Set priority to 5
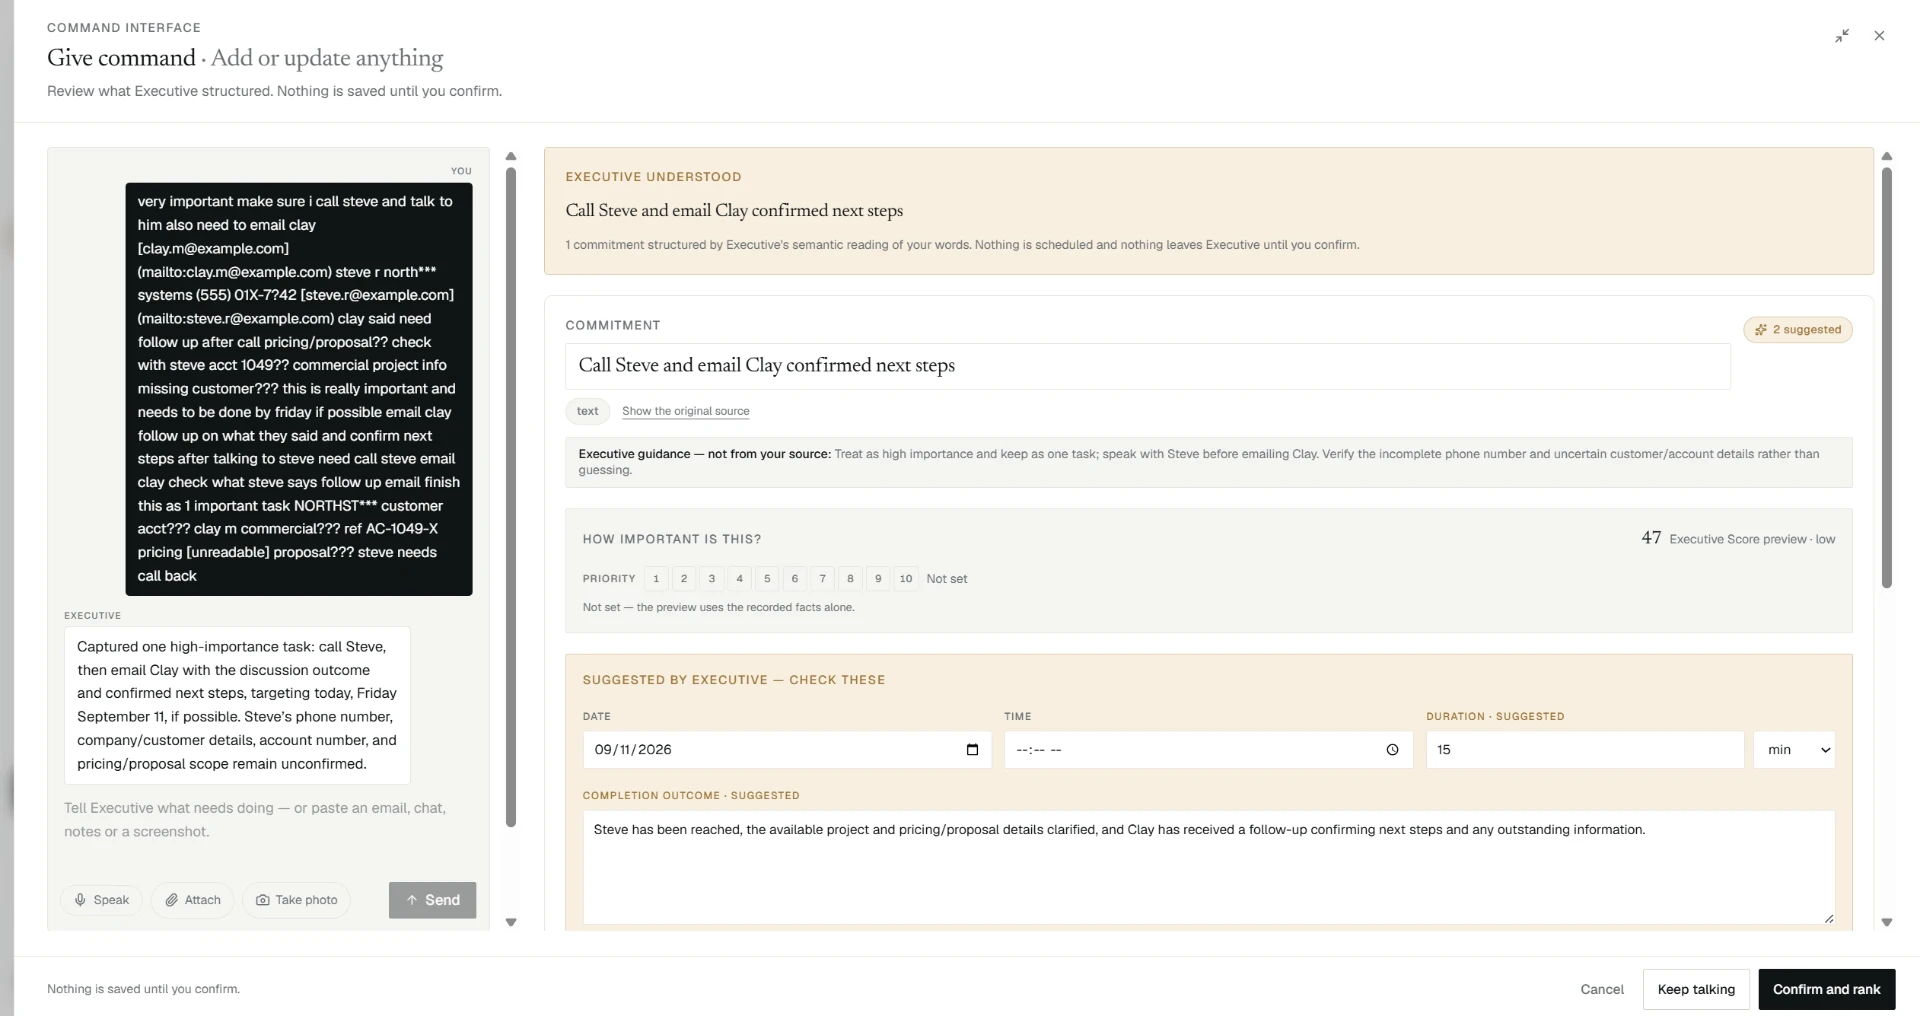 (x=767, y=579)
